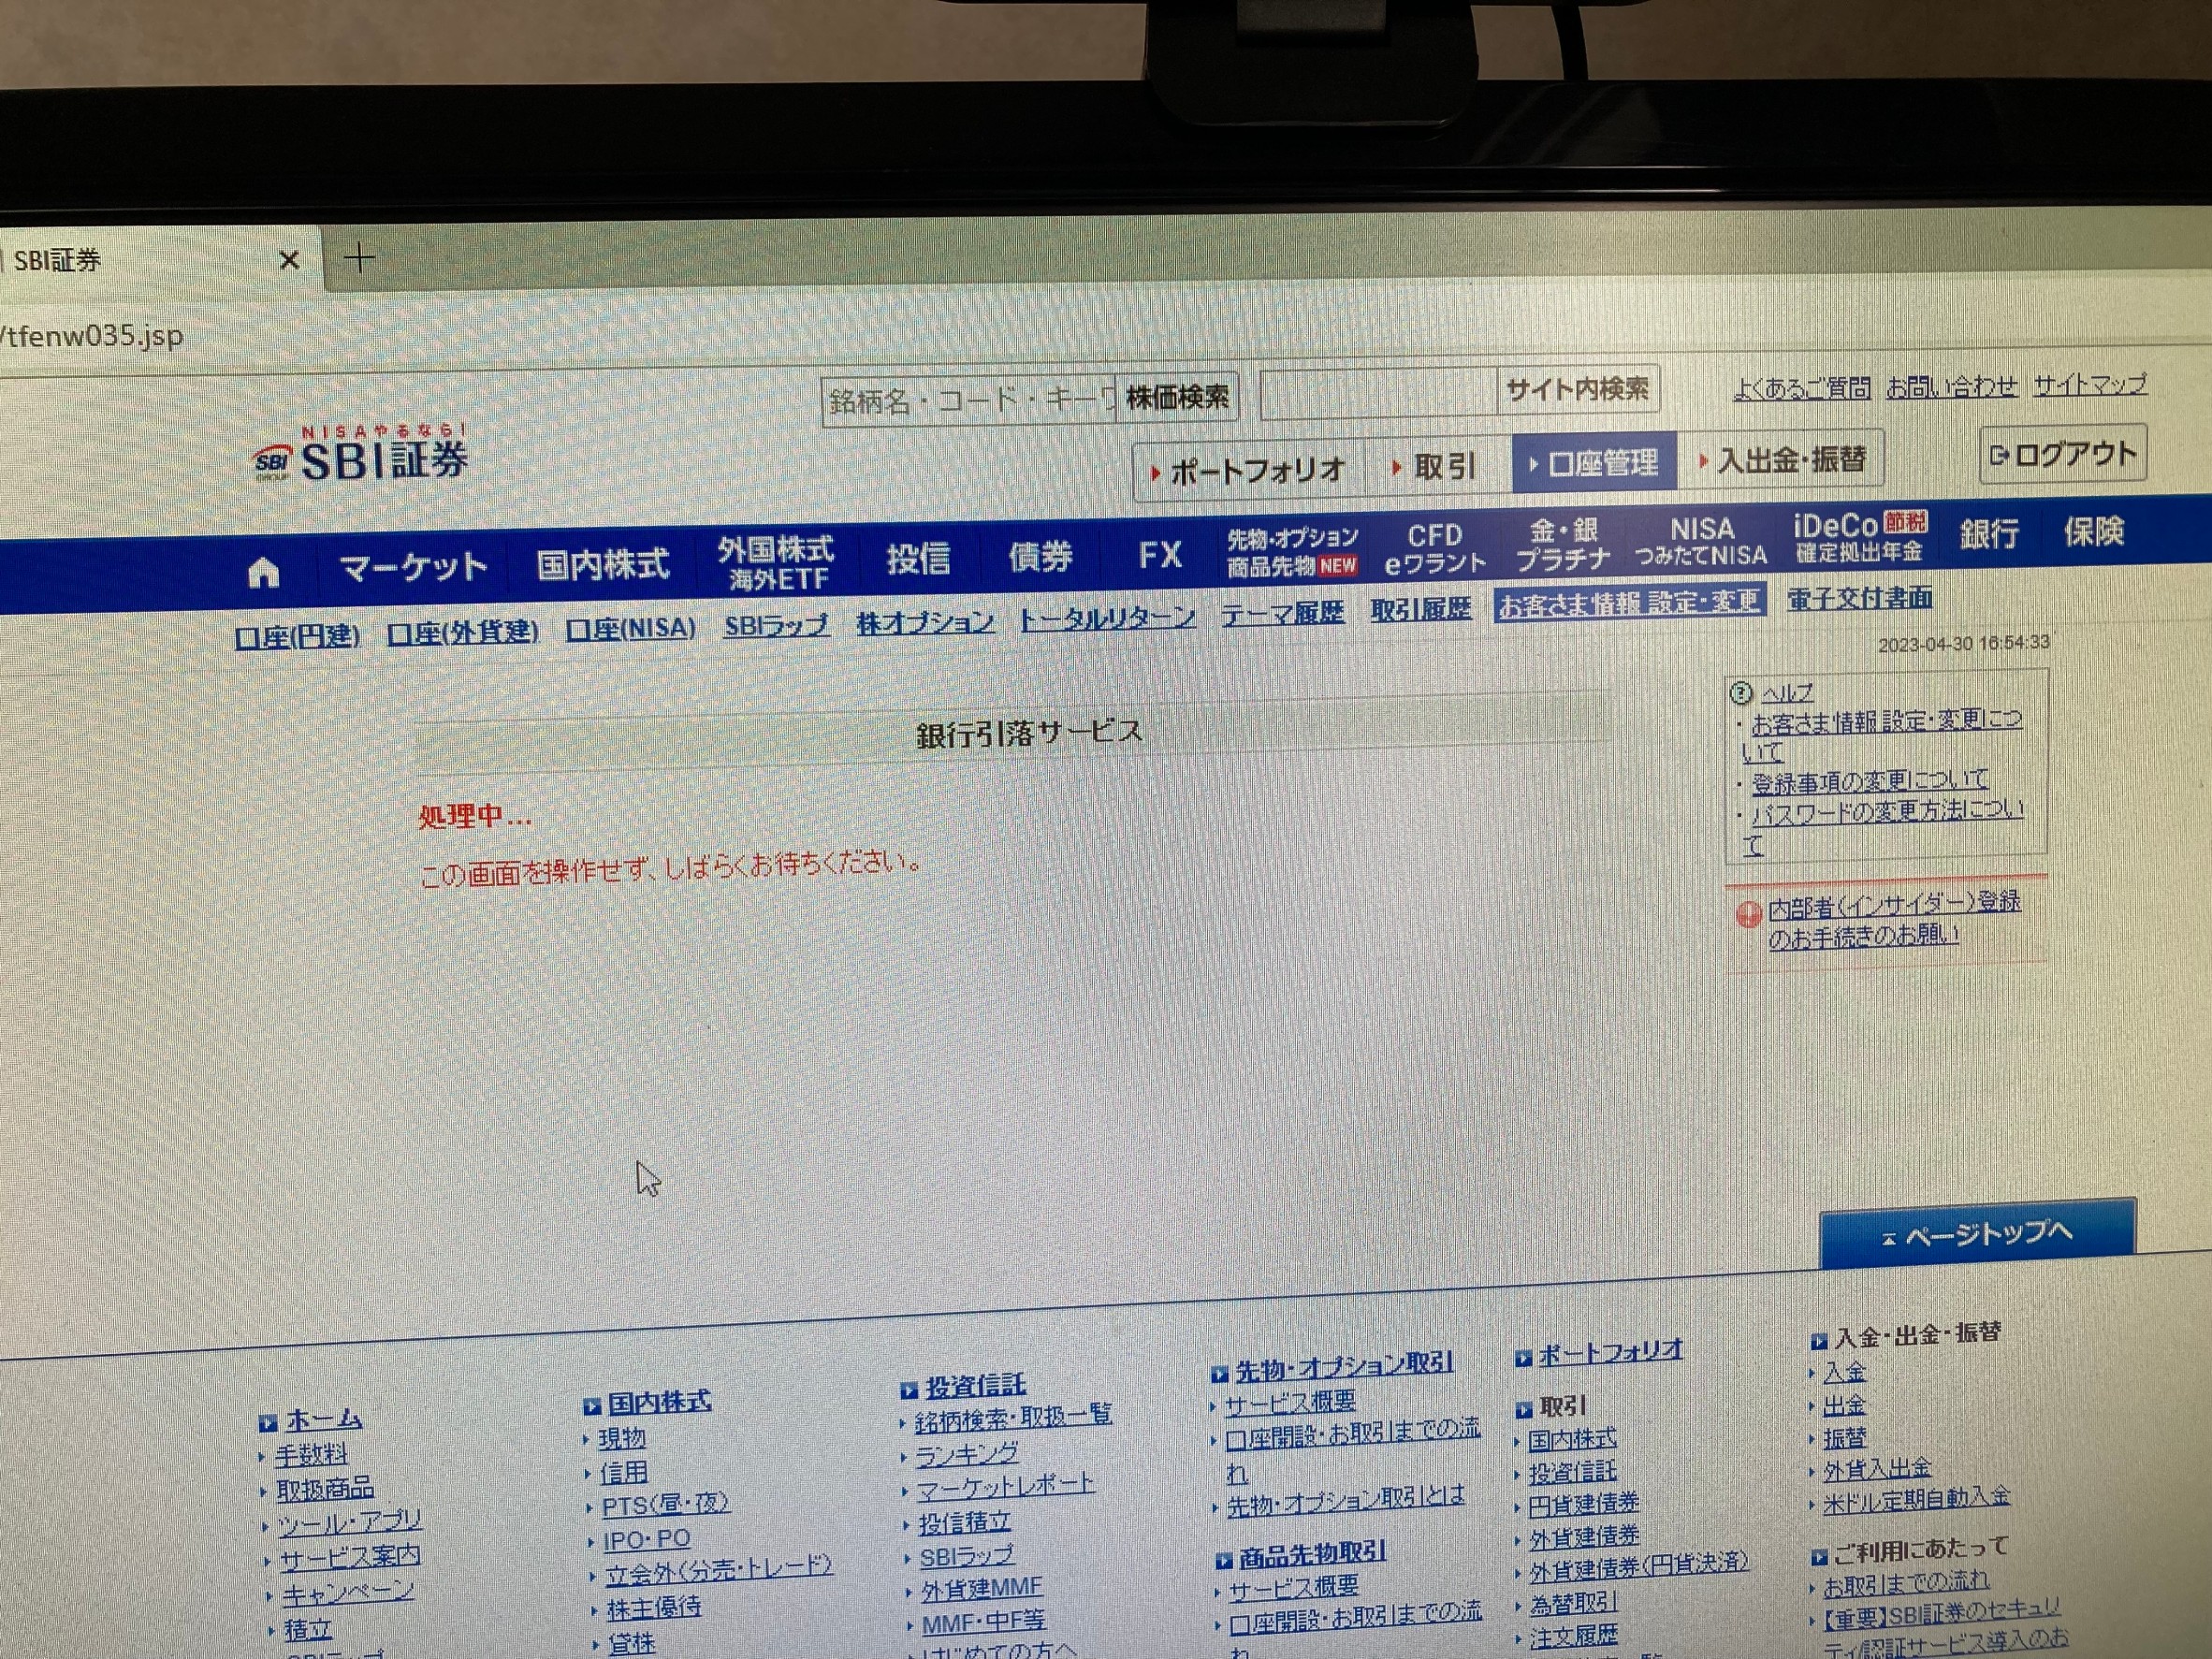Select お客さま情報 設定・変更 submenu
2212x1659 pixels.
[1629, 603]
